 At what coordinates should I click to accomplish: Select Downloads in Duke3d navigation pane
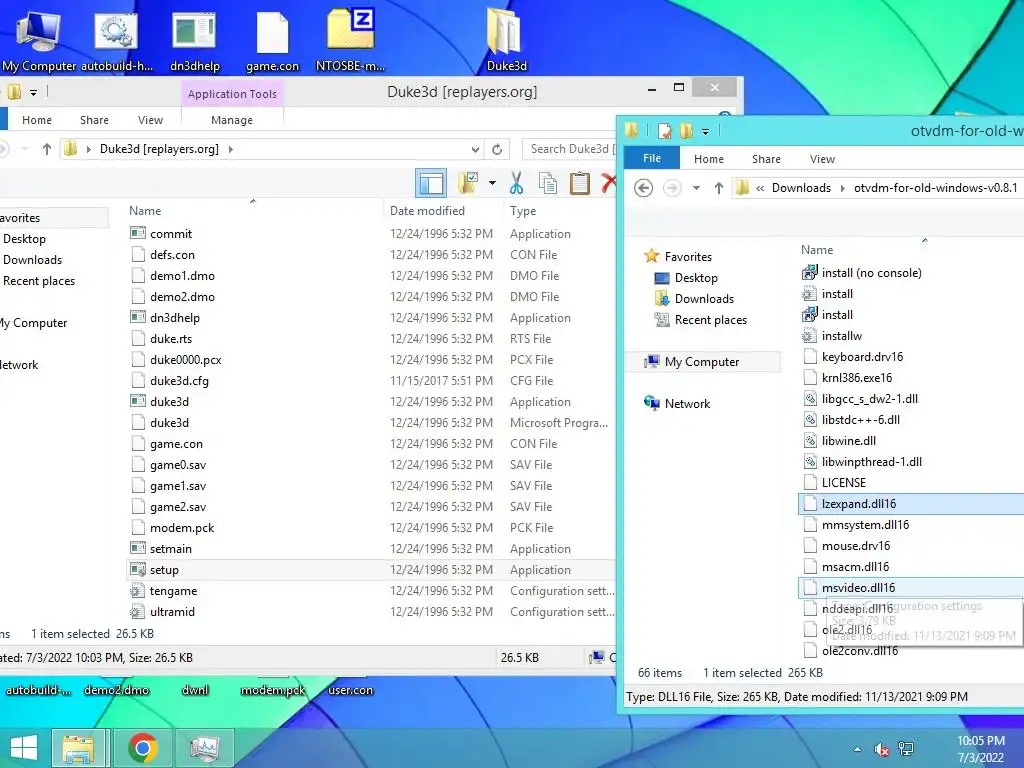click(x=33, y=260)
